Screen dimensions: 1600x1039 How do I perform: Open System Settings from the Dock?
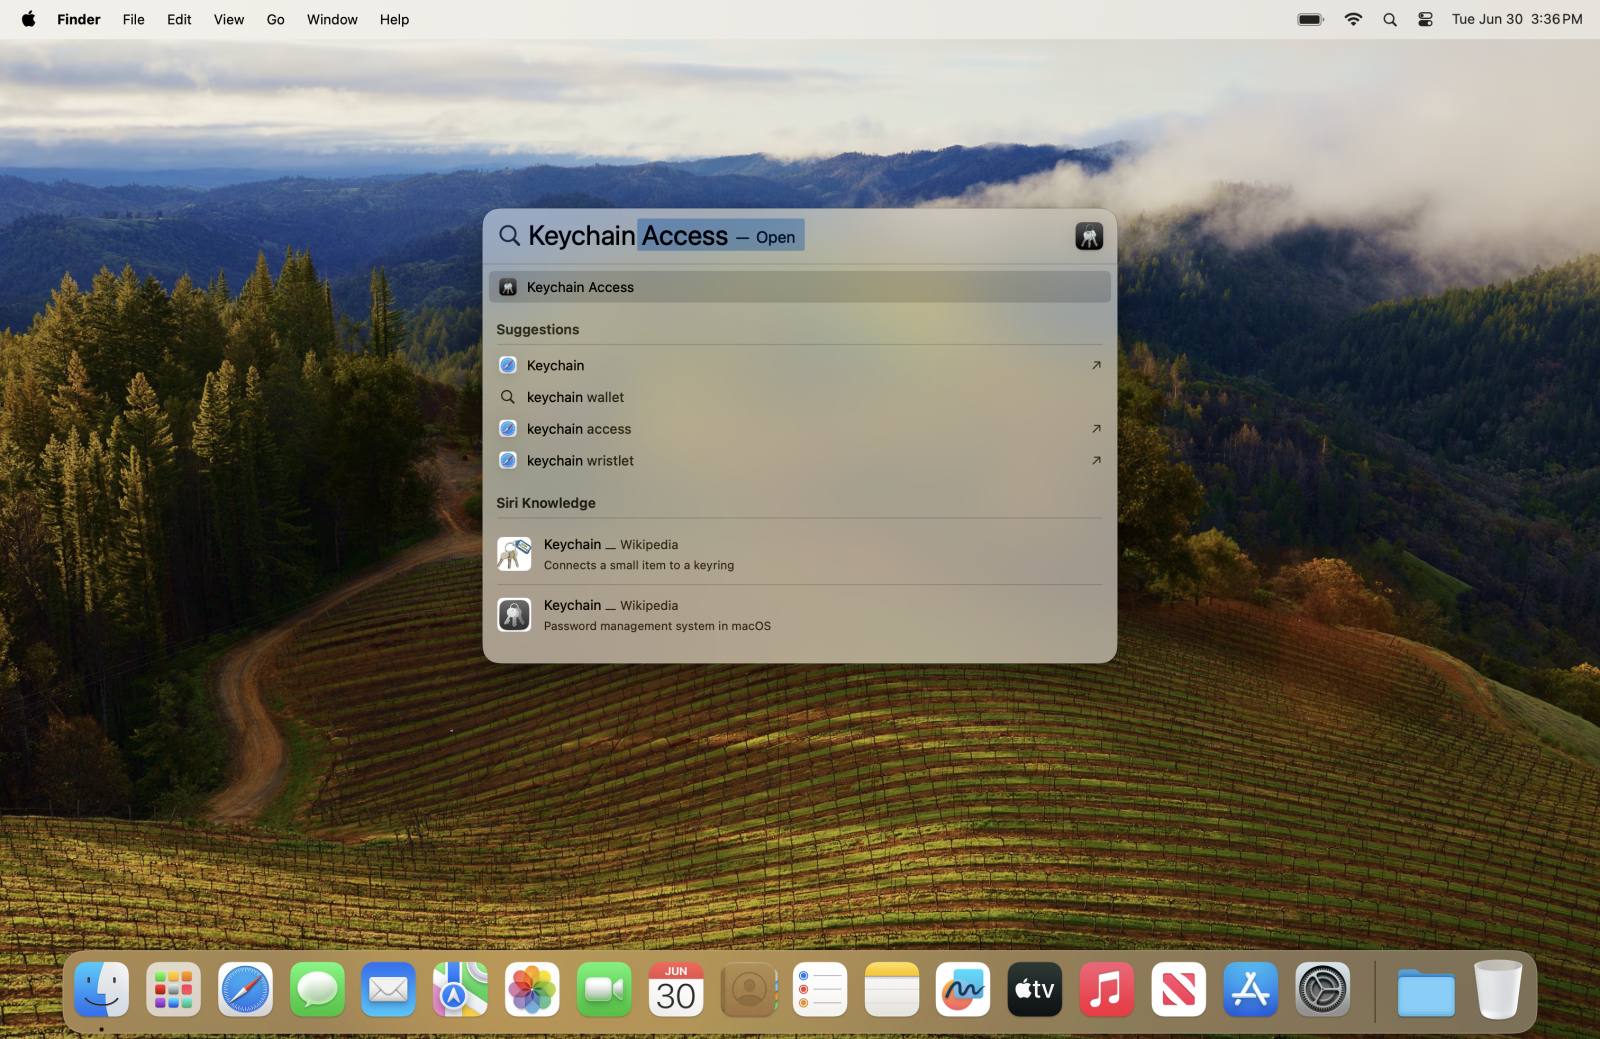(x=1323, y=990)
